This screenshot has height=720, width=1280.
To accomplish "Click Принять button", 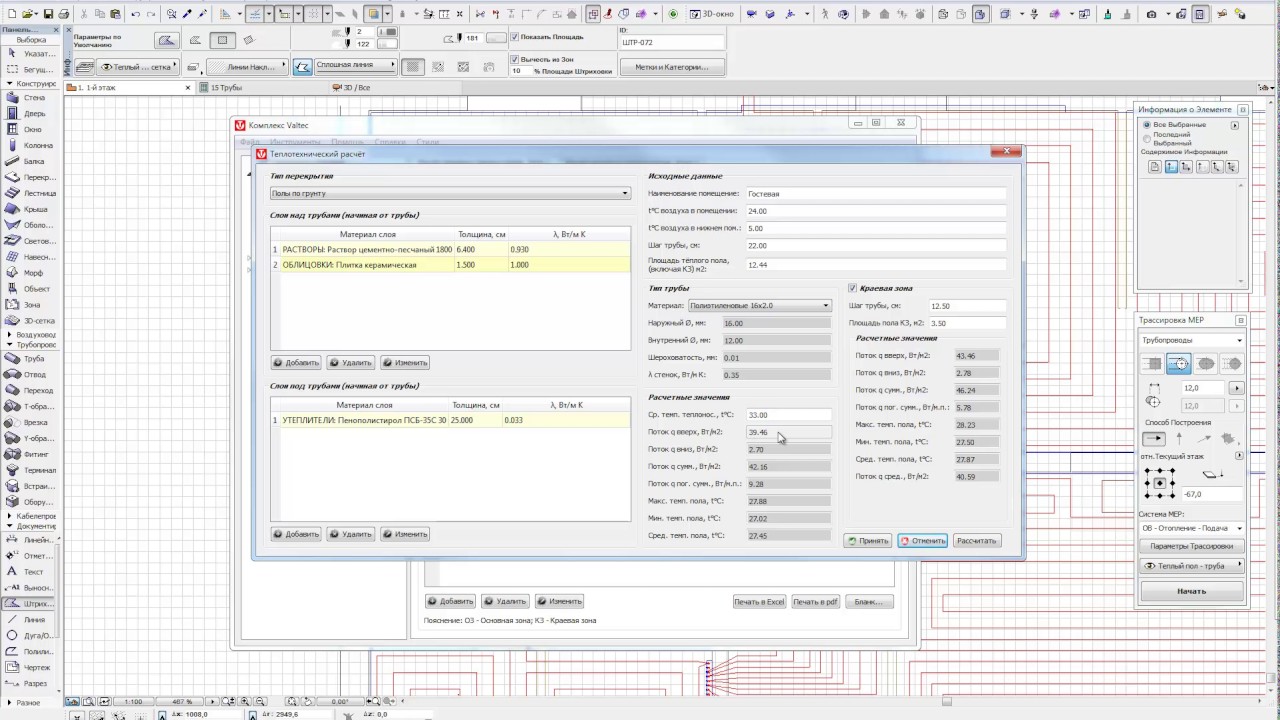I will [867, 541].
